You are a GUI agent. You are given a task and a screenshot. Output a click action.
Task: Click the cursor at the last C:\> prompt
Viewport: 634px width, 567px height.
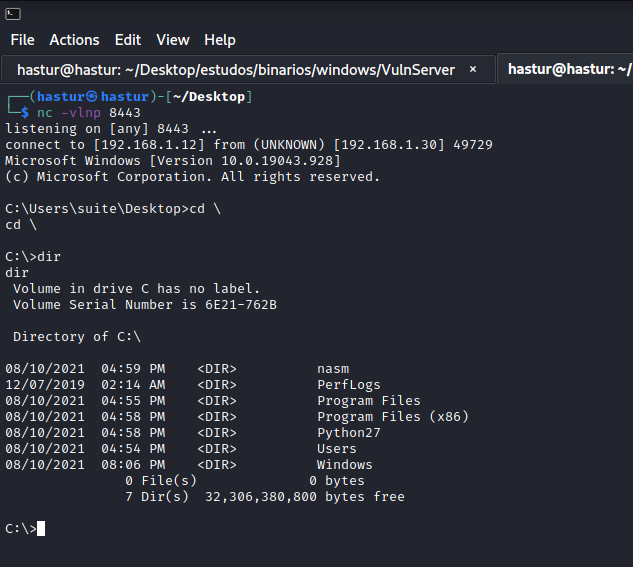(x=41, y=529)
